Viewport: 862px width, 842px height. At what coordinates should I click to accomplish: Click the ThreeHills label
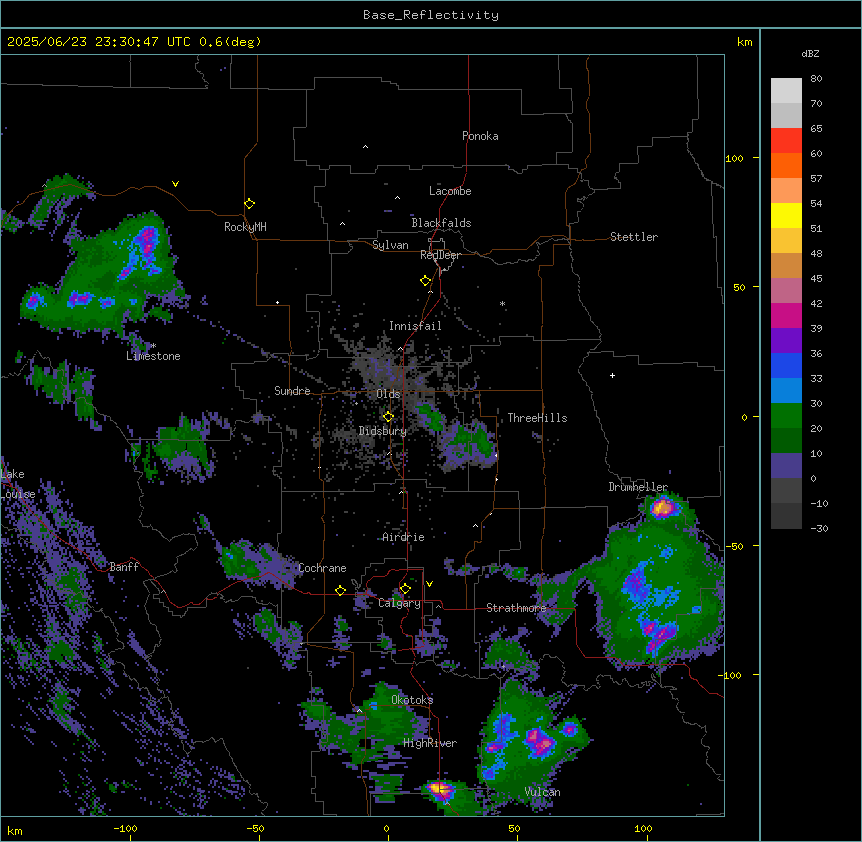pyautogui.click(x=537, y=418)
